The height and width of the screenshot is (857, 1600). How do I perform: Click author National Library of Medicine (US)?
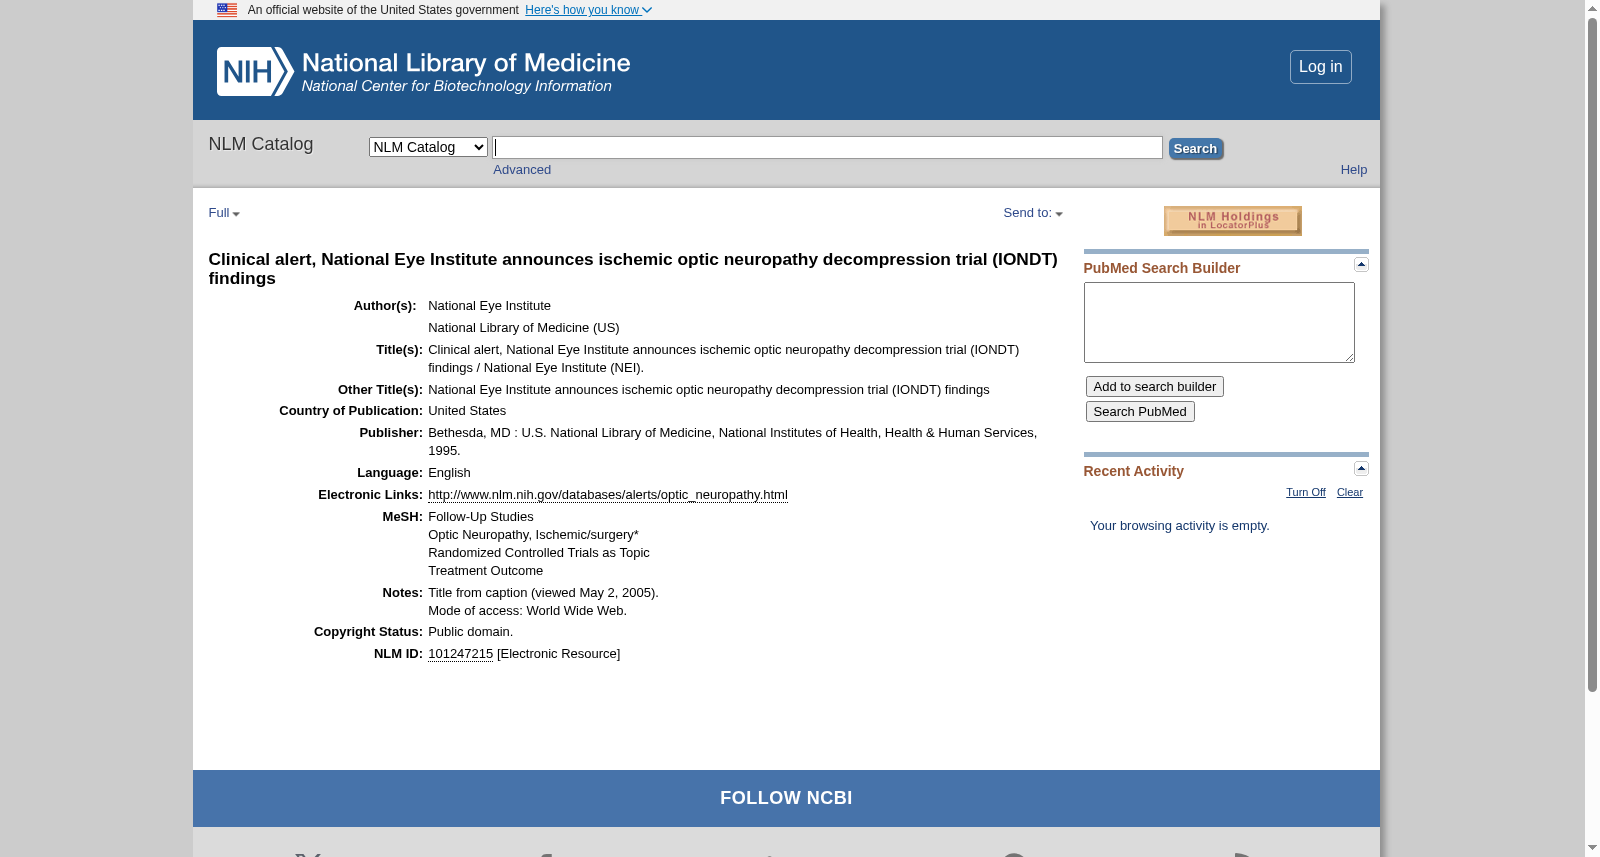pyautogui.click(x=523, y=328)
